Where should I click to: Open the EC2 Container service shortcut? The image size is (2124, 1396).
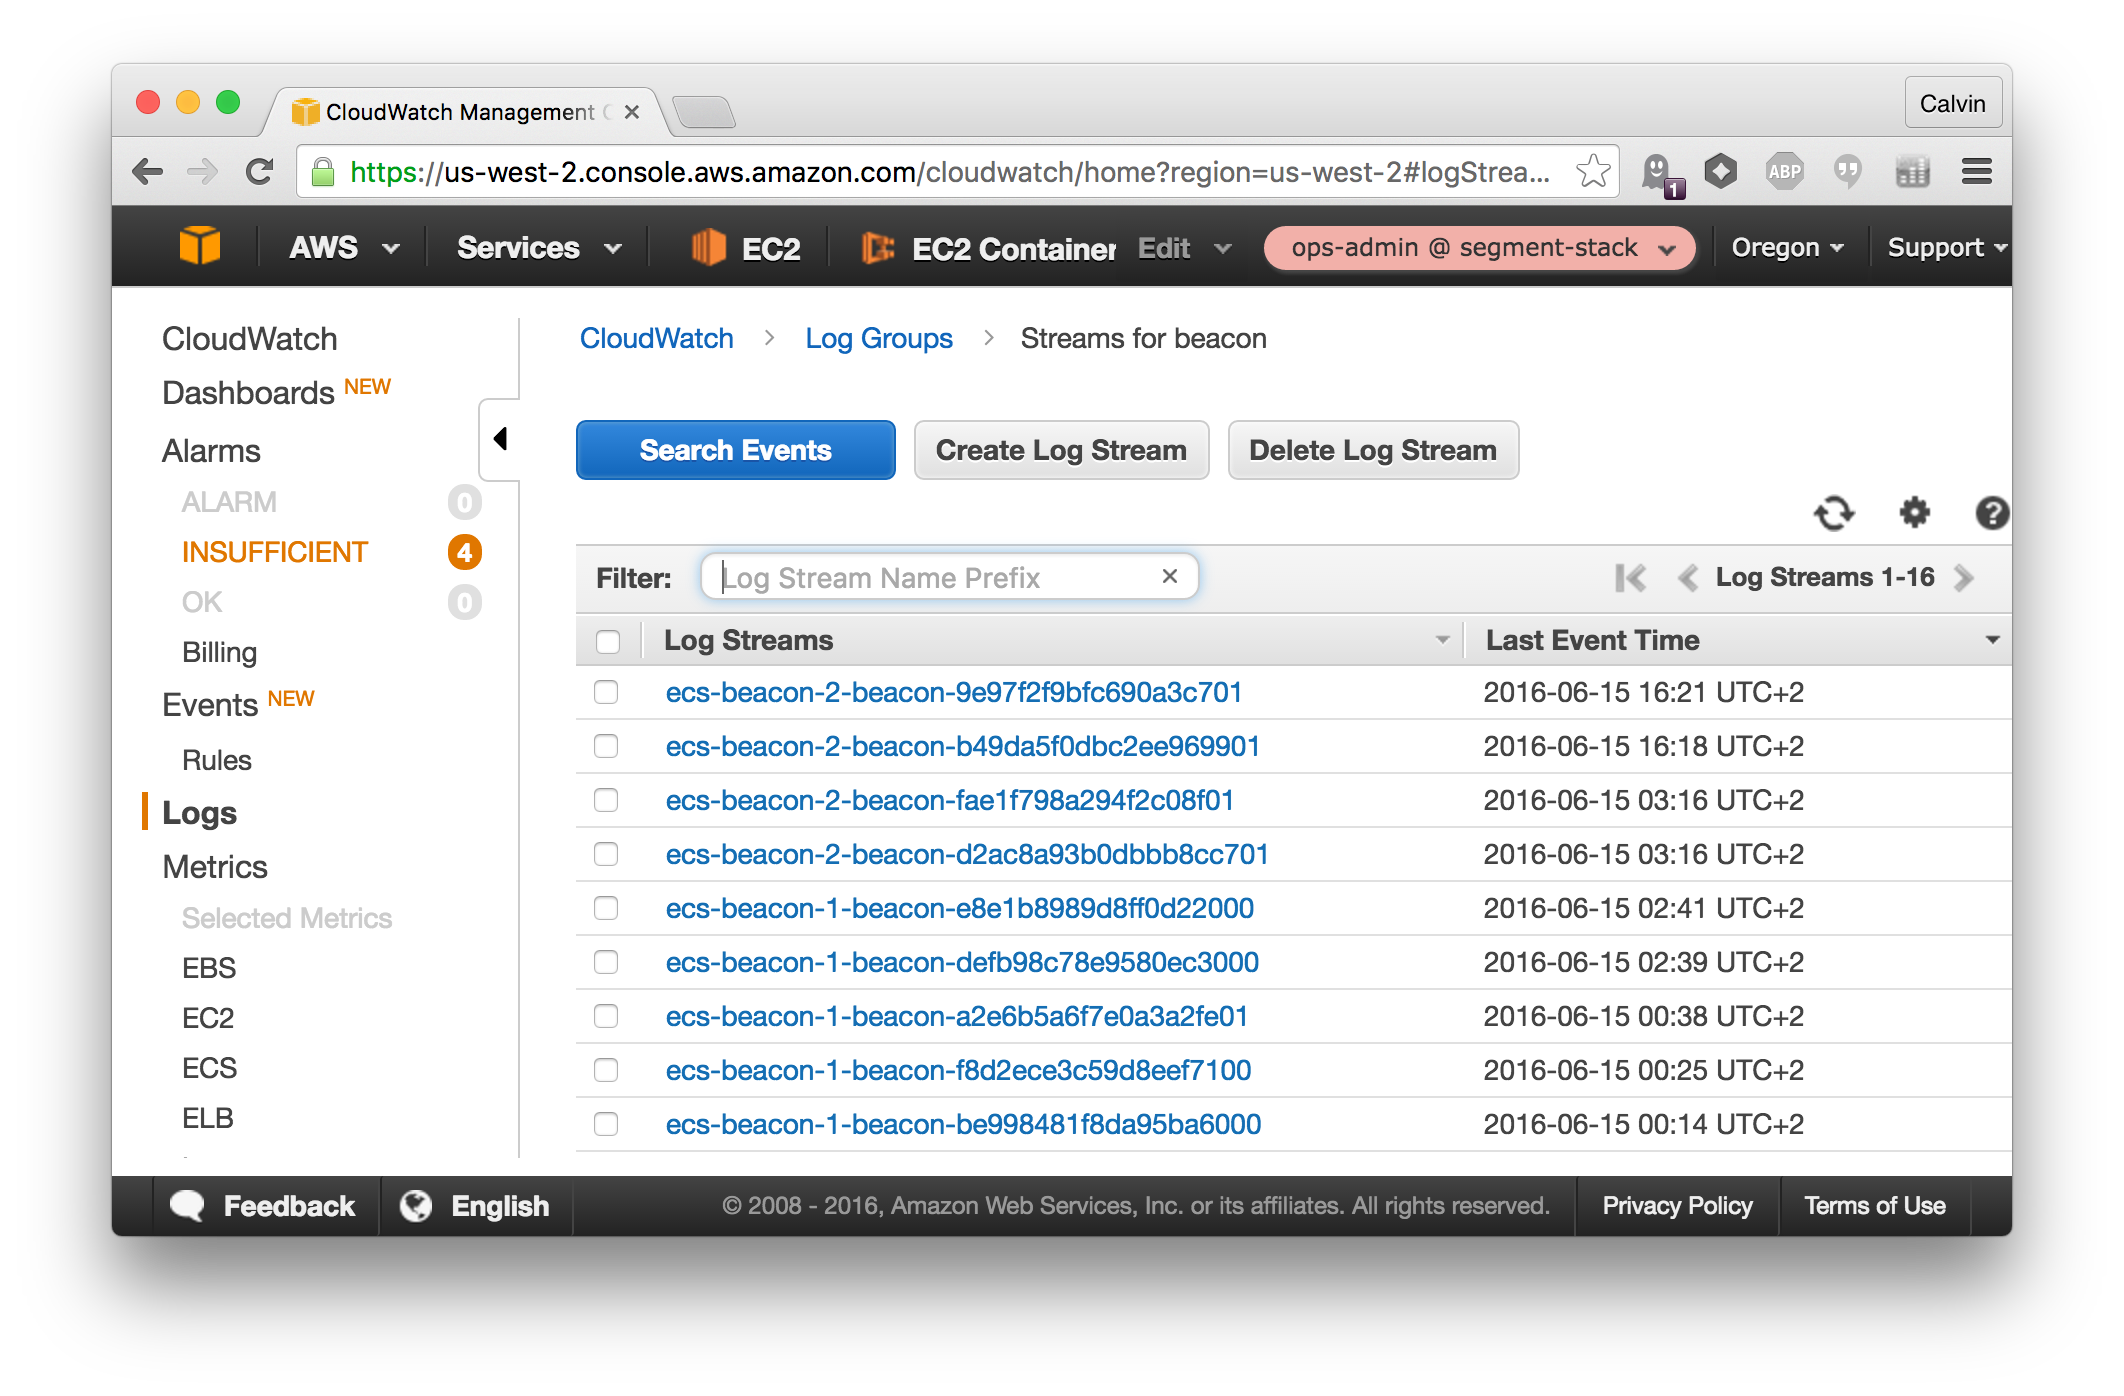pos(988,248)
